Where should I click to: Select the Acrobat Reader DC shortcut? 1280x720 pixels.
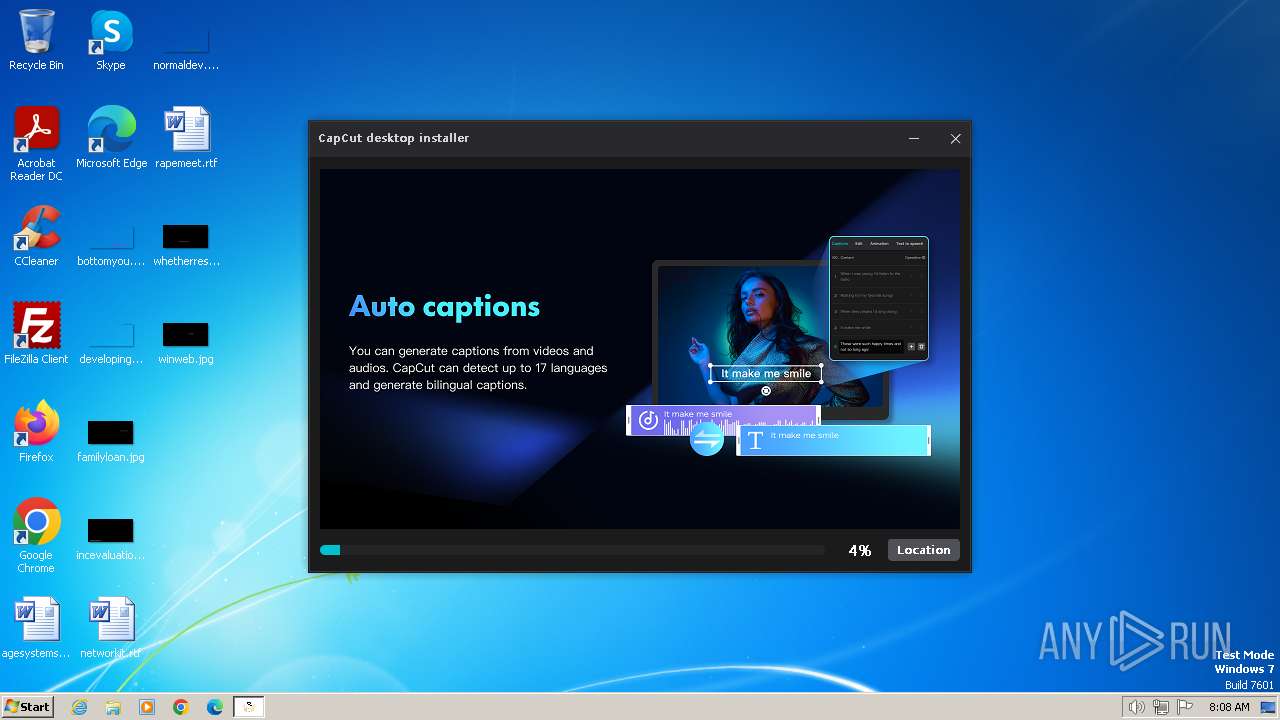[36, 144]
